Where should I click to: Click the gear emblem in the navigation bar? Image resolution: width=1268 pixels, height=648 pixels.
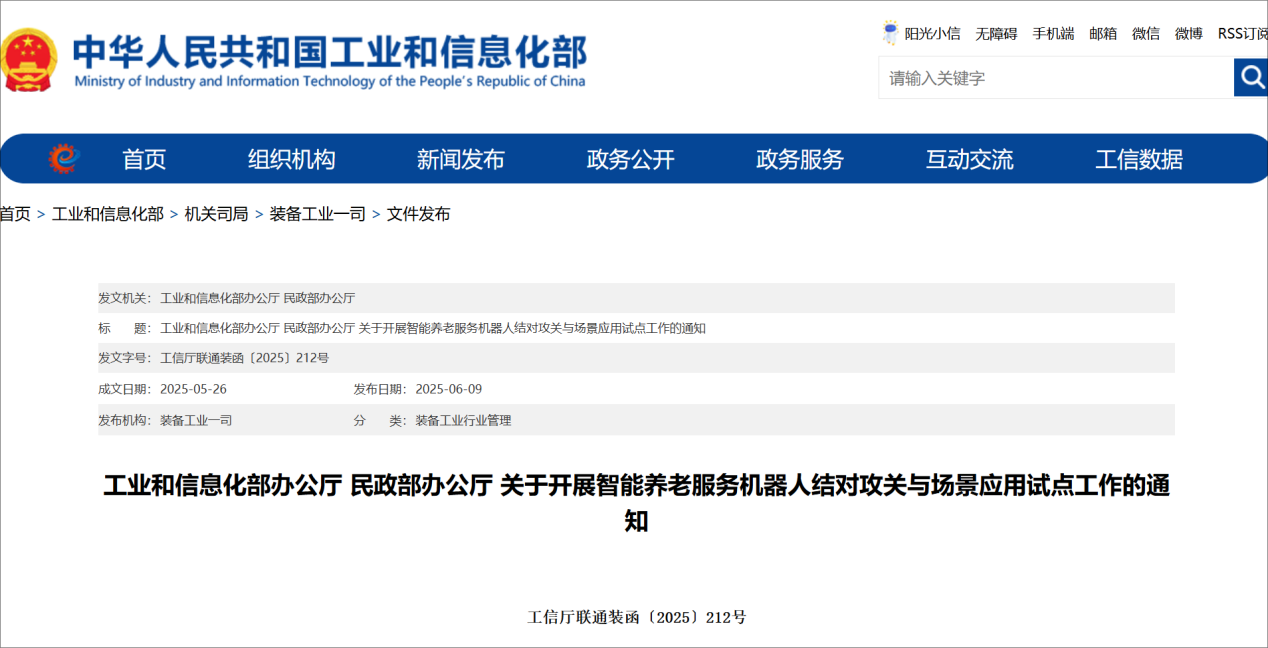click(x=63, y=158)
